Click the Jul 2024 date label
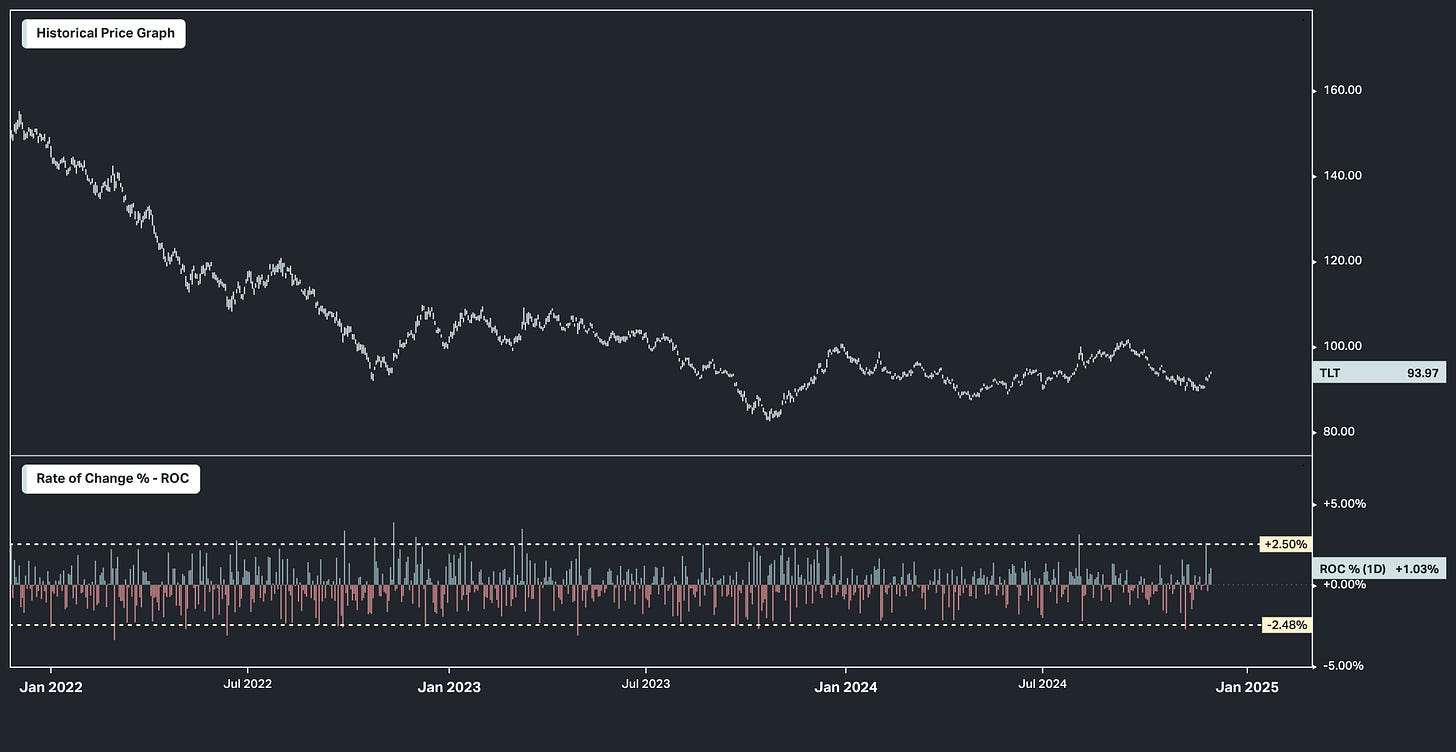 [x=1042, y=684]
